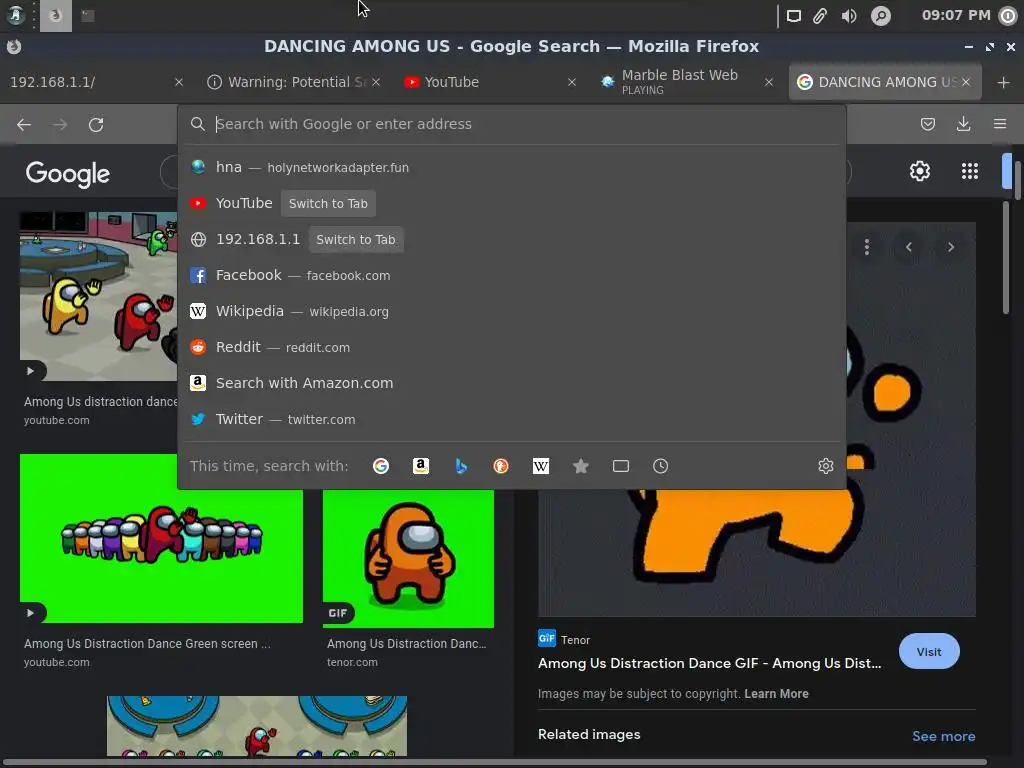Search this time with Amazon
Viewport: 1024px width, 768px height.
421,466
